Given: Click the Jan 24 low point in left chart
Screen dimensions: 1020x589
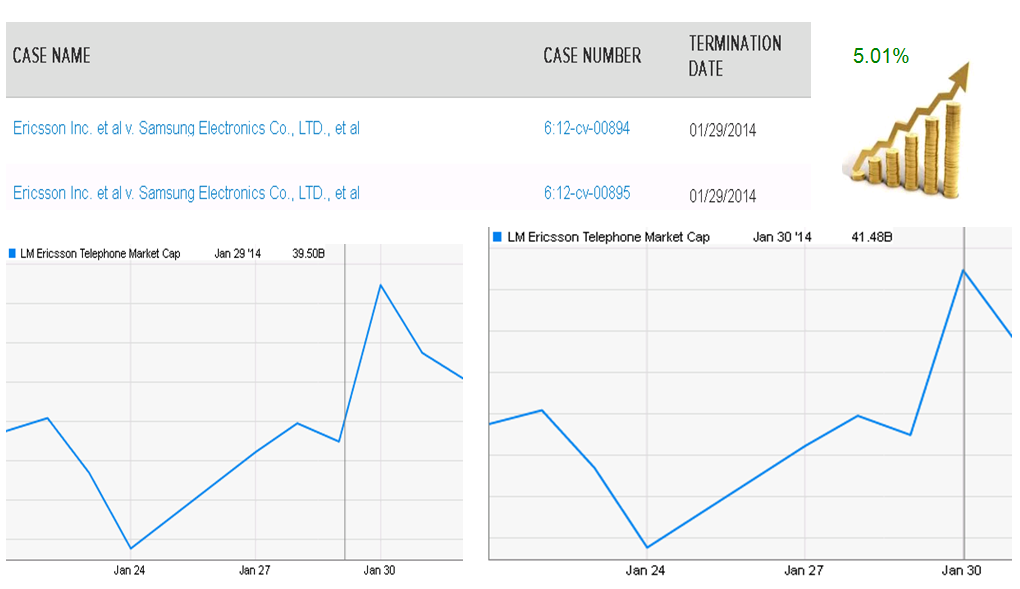Looking at the screenshot, I should [x=131, y=548].
